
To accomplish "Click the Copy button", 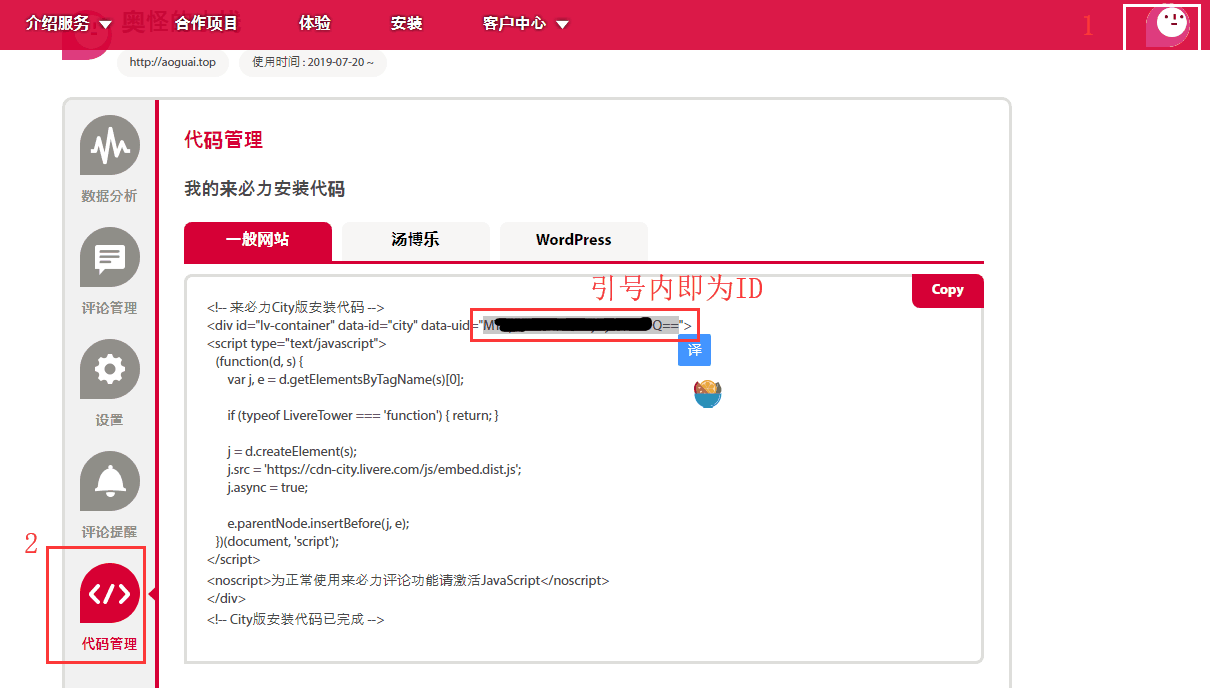I will (948, 290).
